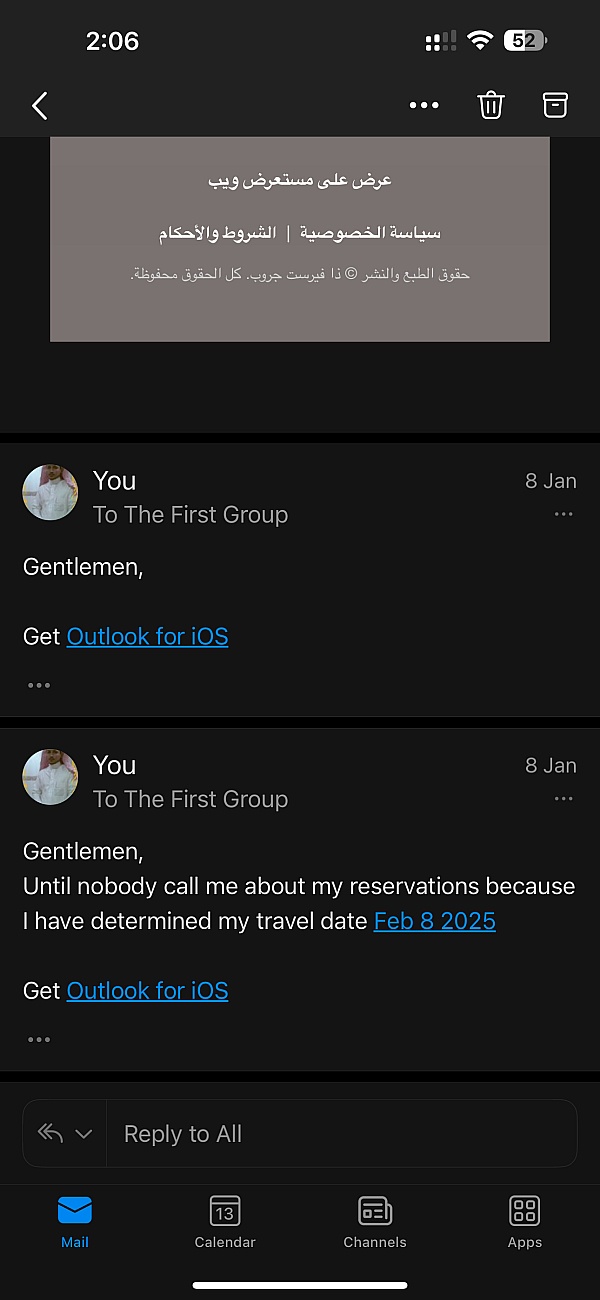This screenshot has width=600, height=1300.
Task: Select the Mail tab
Action: tap(75, 1221)
